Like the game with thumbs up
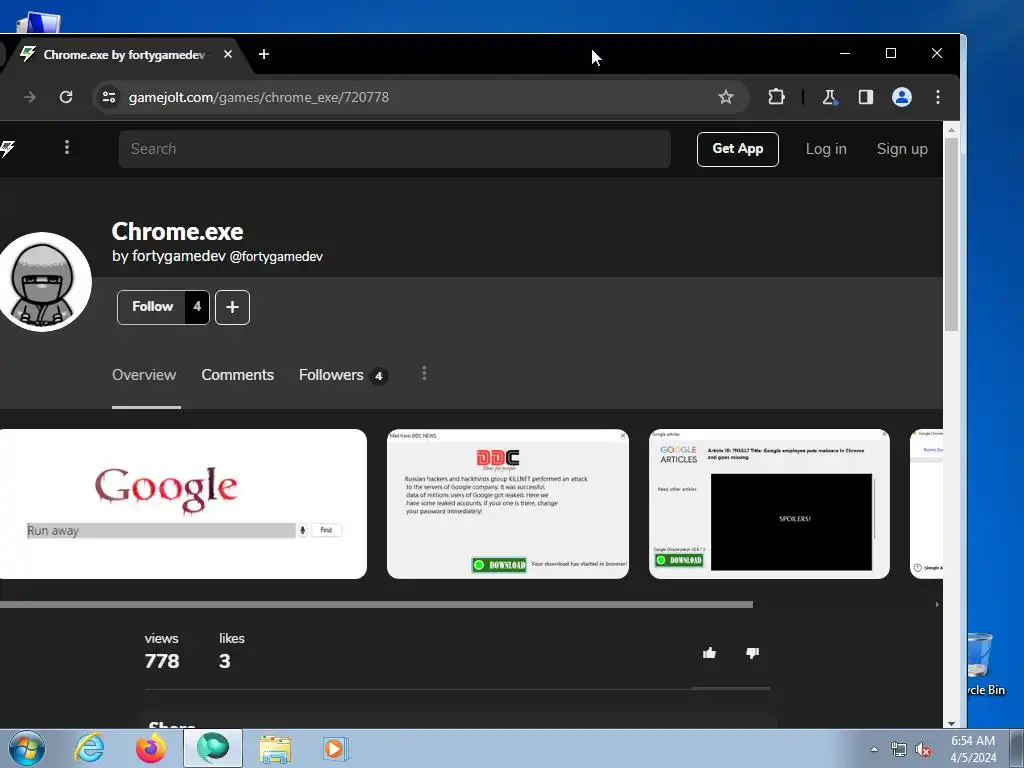 [x=709, y=653]
